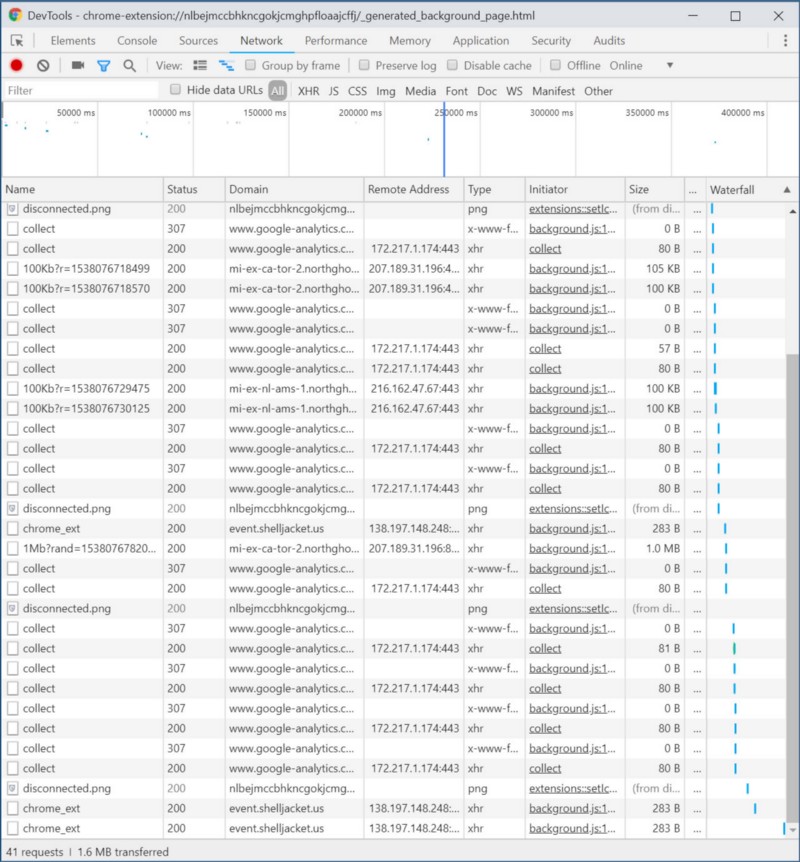Switch to the Application tab
The image size is (800, 862).
[x=481, y=41]
